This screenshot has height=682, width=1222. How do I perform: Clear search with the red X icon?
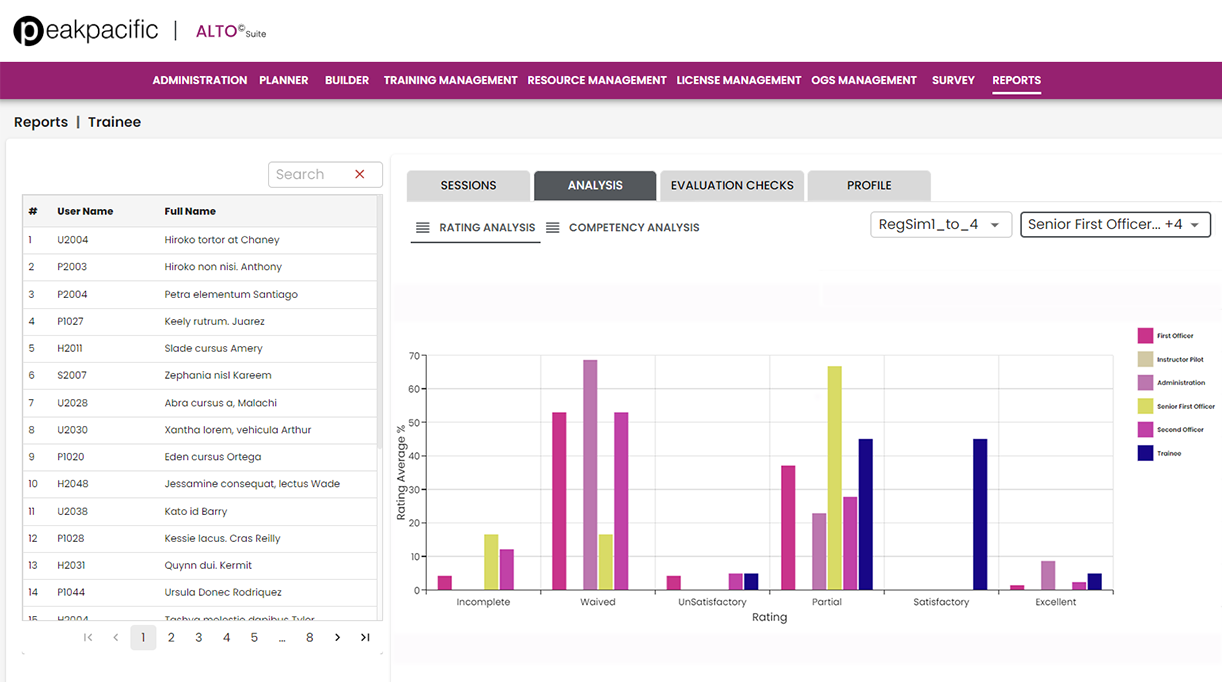point(360,175)
